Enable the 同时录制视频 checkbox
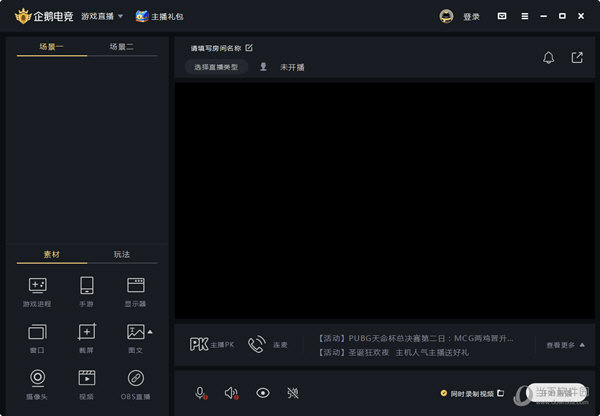Screen dimensions: 600x416 click(444, 393)
